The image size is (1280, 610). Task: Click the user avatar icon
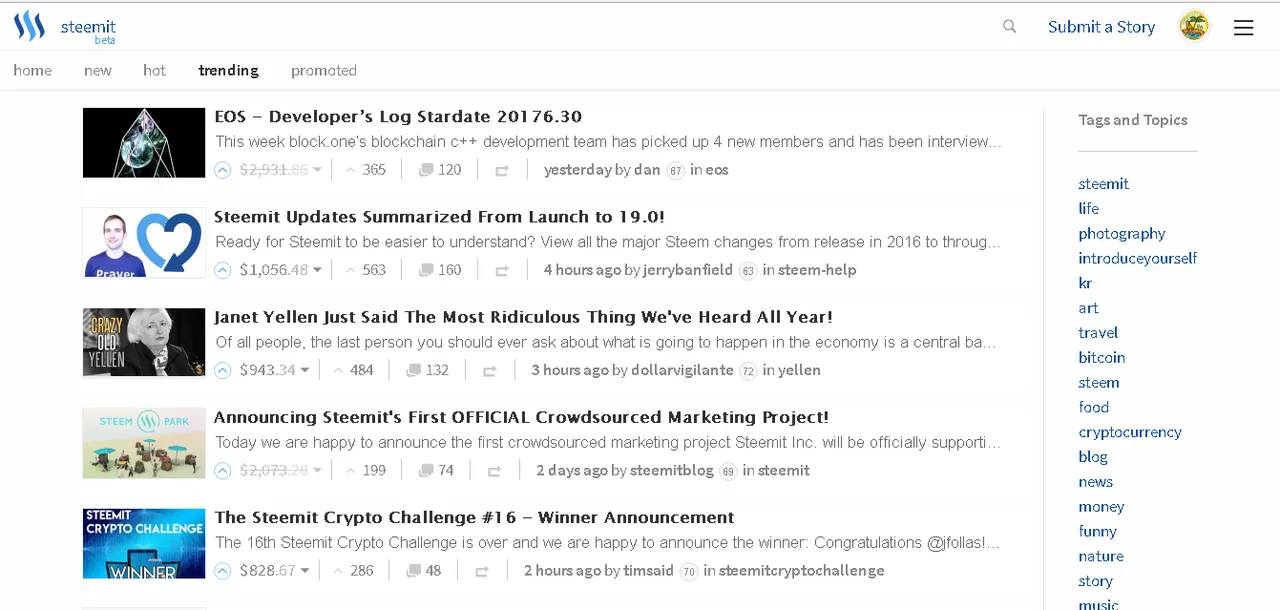pos(1194,27)
